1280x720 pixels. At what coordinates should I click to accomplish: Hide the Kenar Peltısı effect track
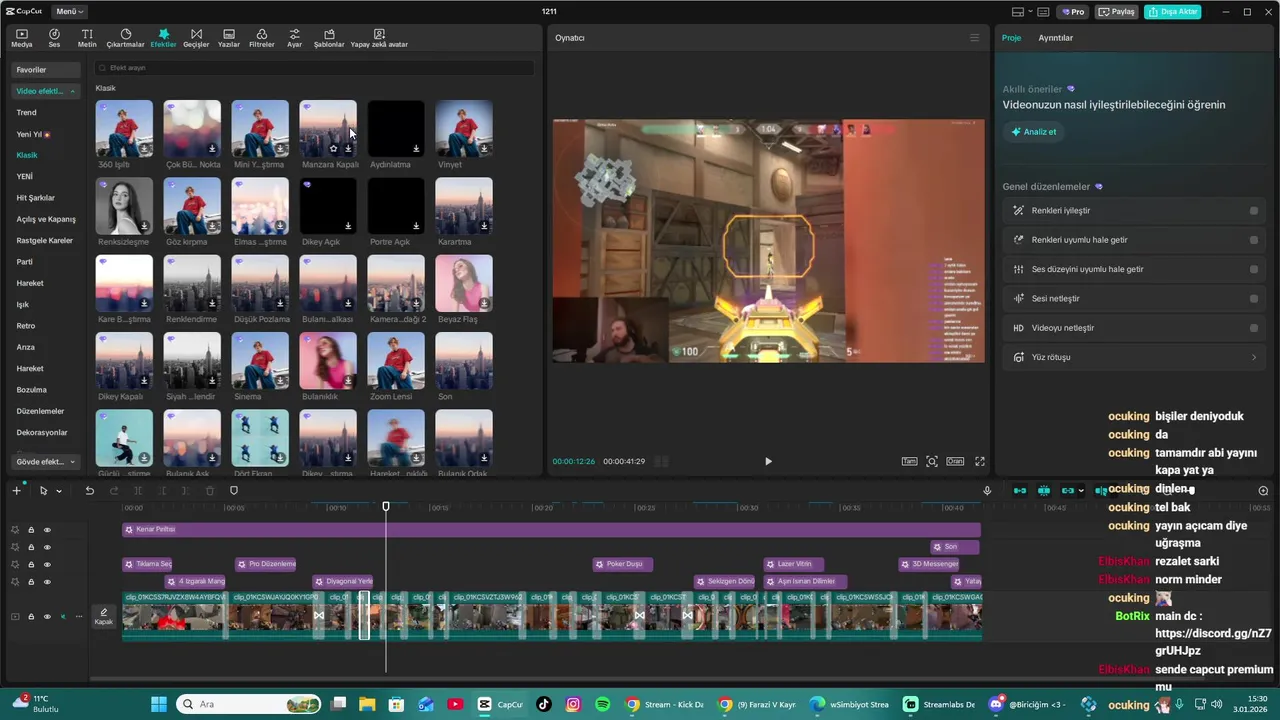47,530
